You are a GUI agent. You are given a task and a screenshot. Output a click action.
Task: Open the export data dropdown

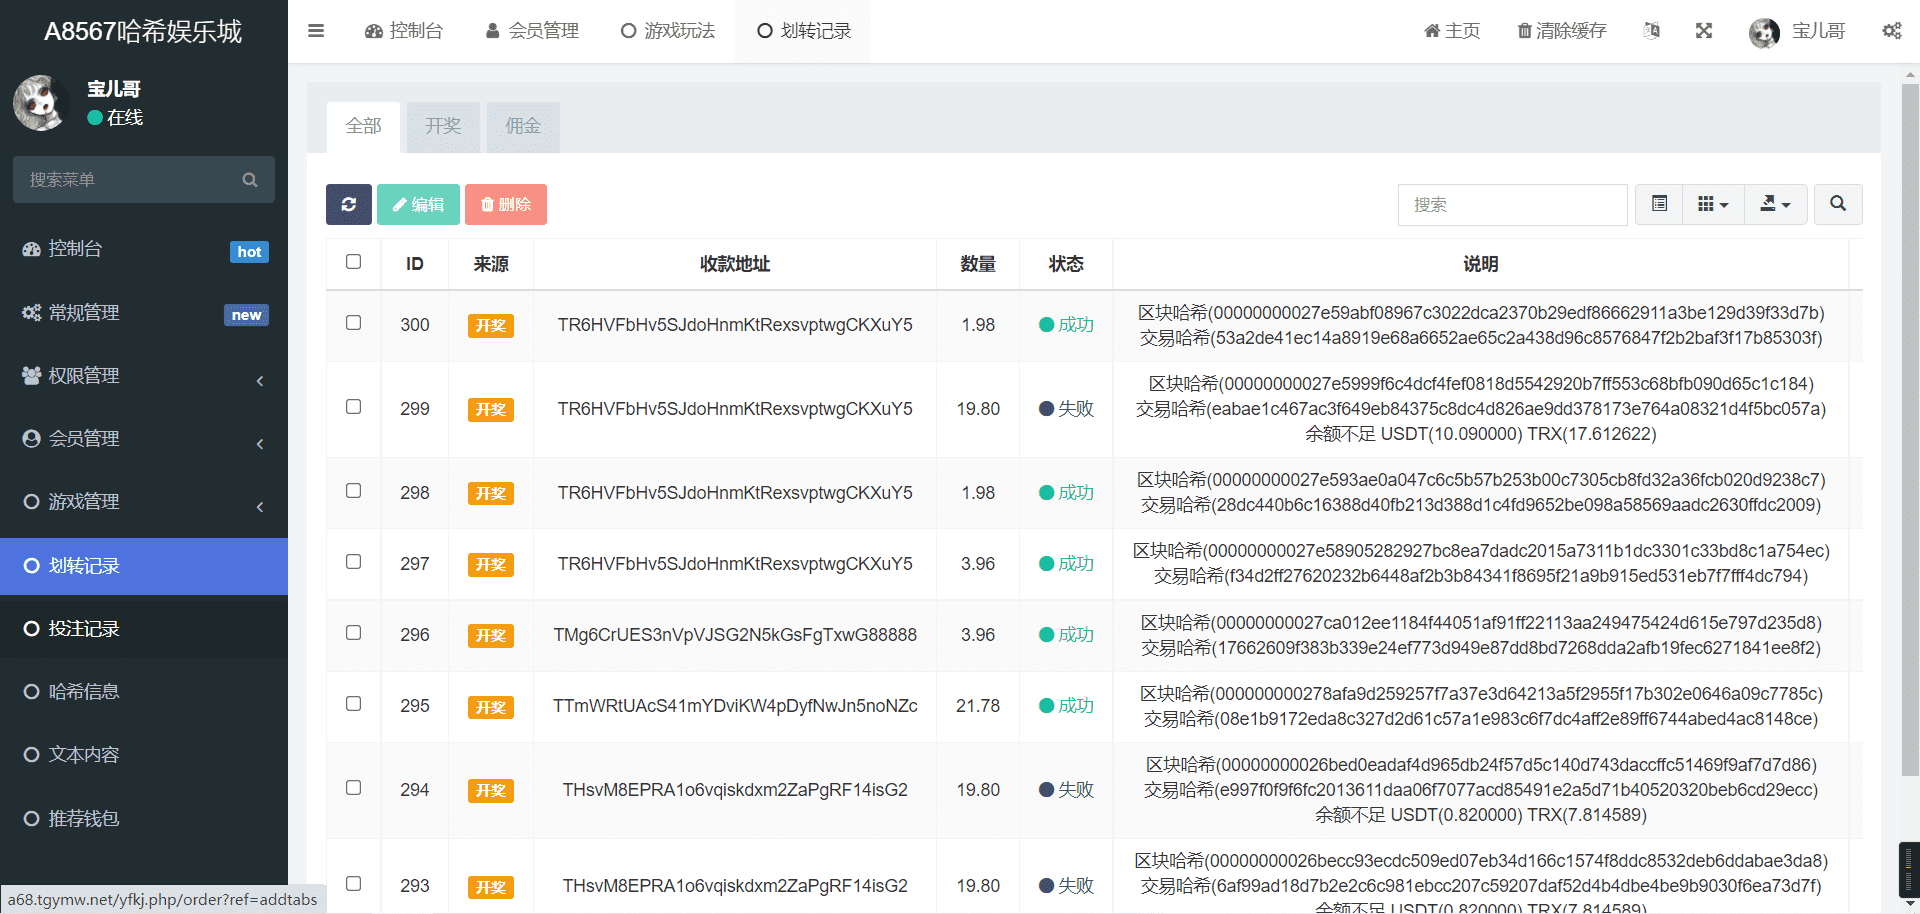click(1775, 204)
